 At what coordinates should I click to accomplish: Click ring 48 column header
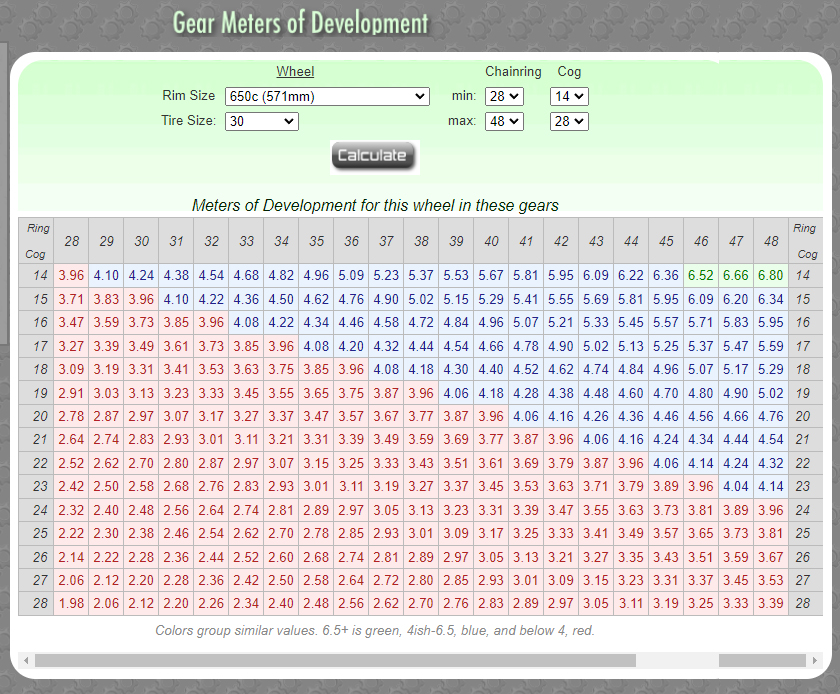(771, 241)
